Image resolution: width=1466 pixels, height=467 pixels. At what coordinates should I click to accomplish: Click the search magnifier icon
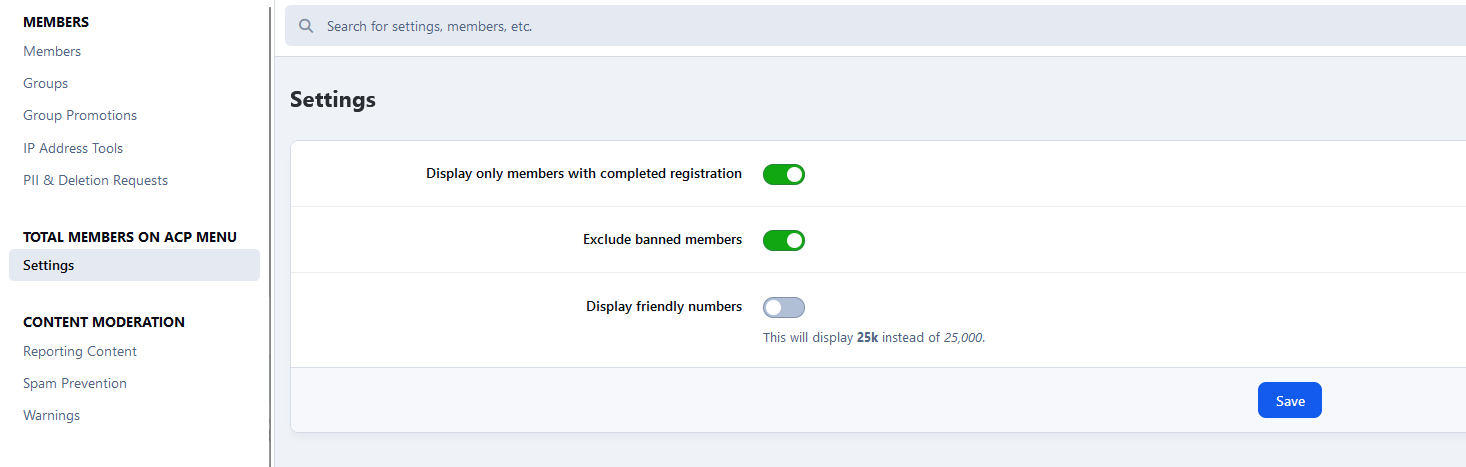pos(306,26)
